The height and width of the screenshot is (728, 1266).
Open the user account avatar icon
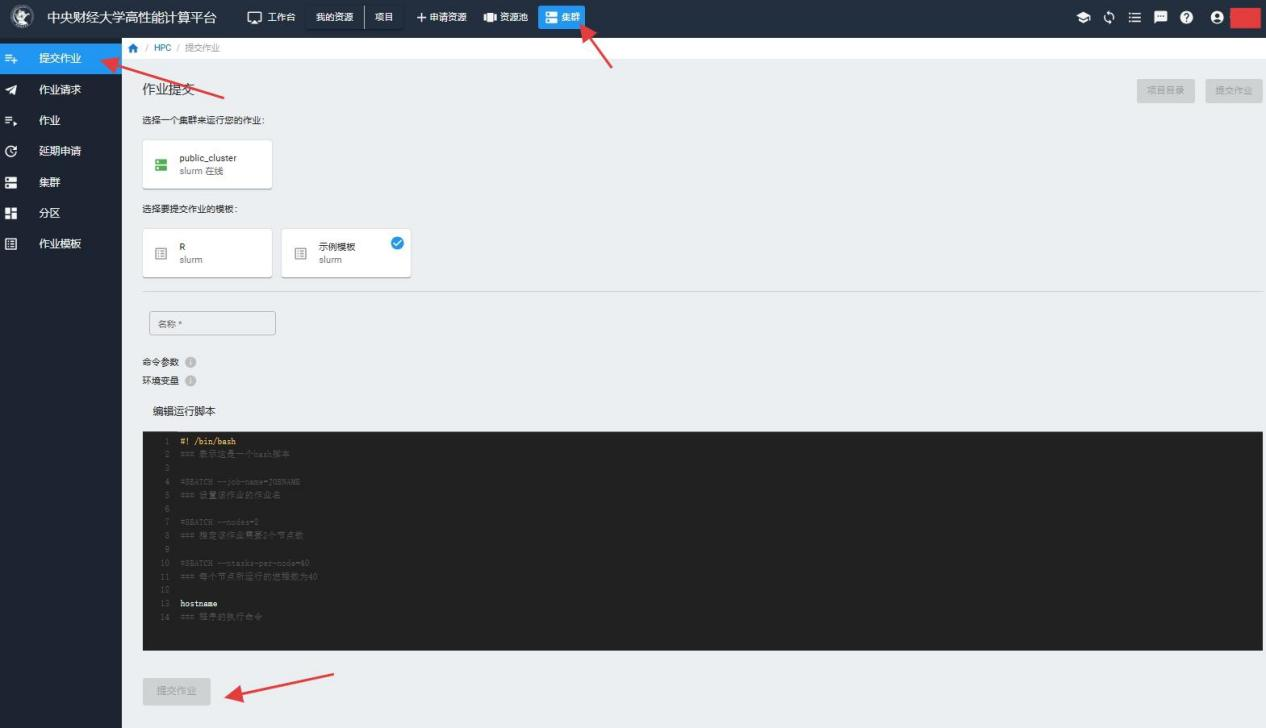tap(1216, 17)
